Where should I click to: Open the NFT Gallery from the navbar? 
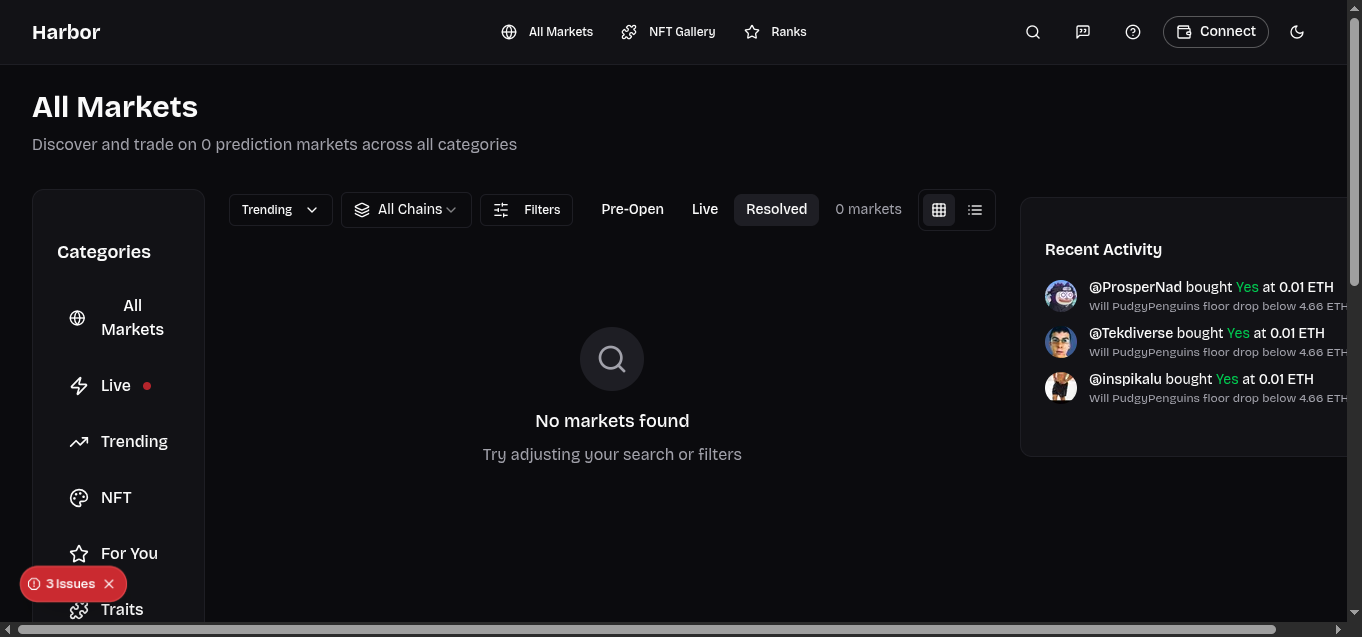tap(667, 31)
